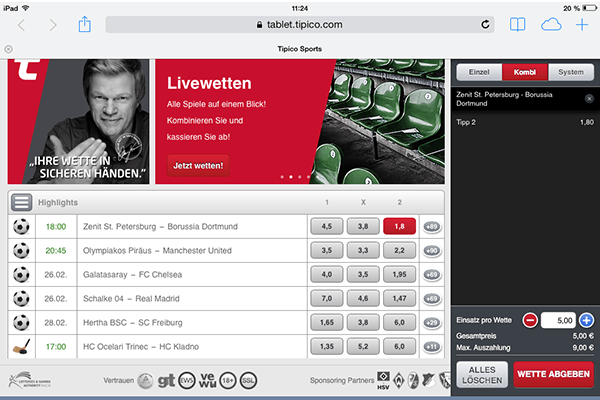
Task: Select draw odds 3,8 for Zenit match
Action: click(363, 226)
